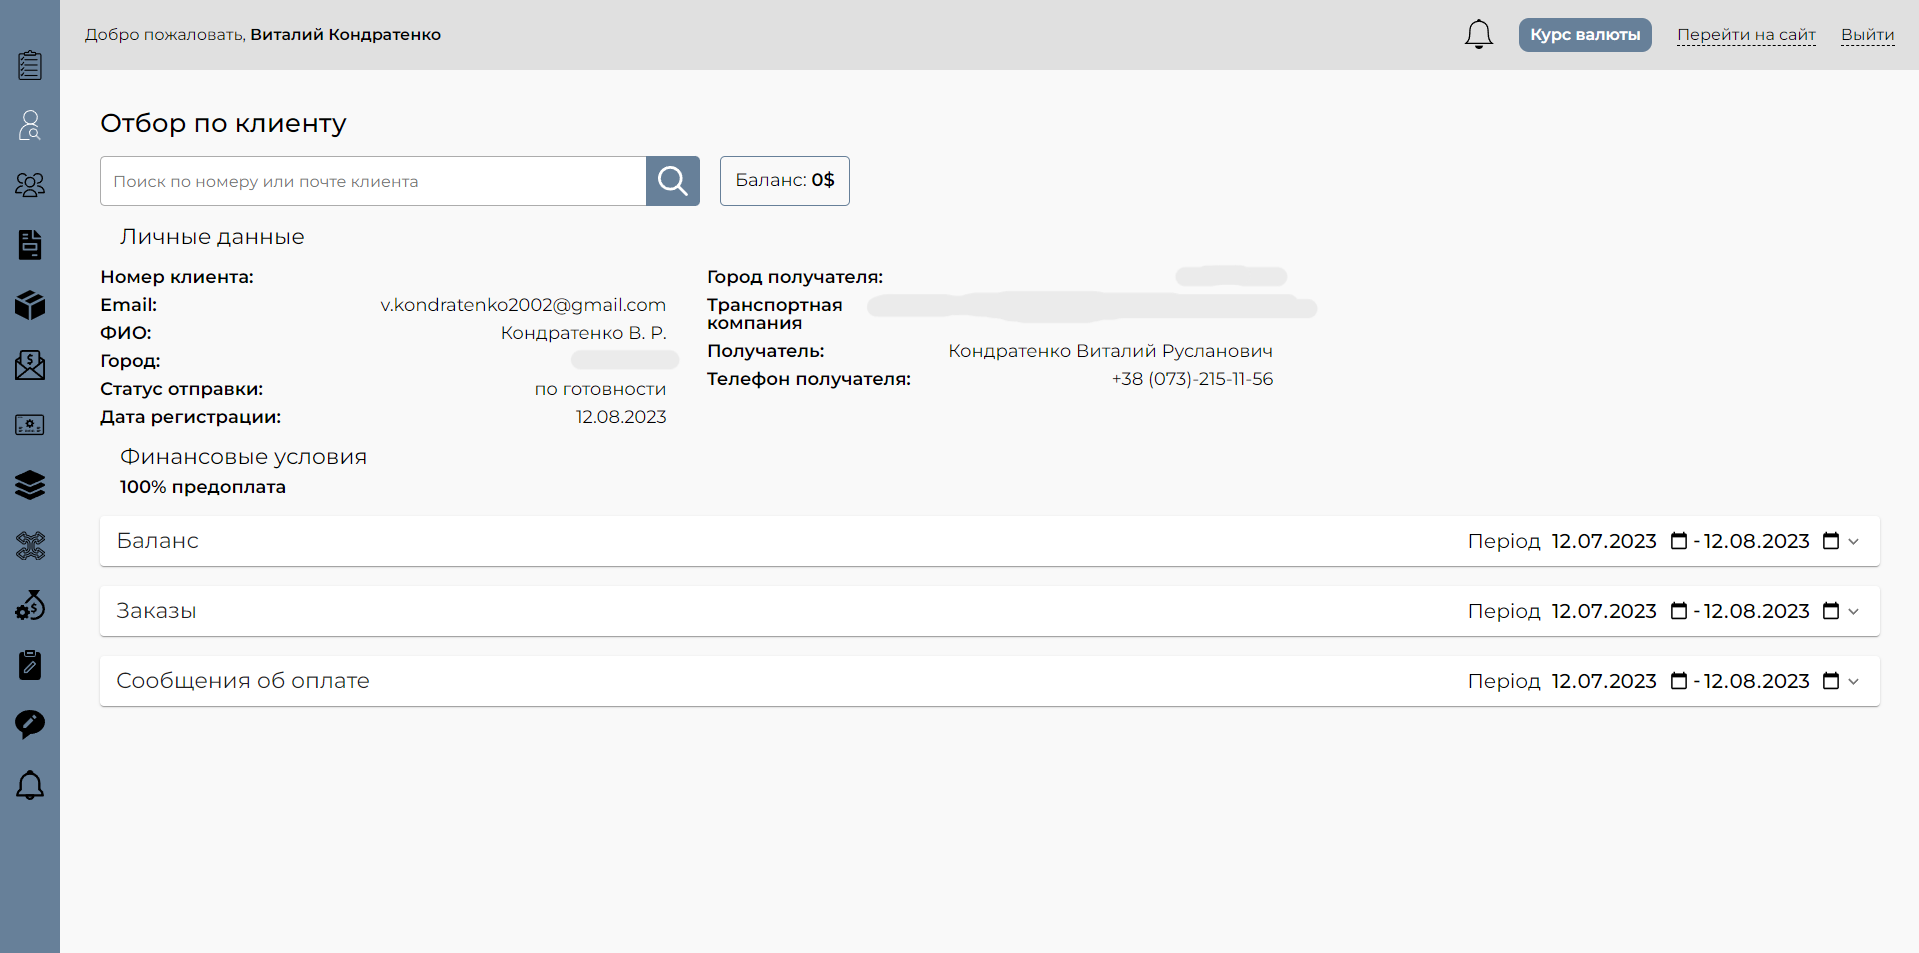The image size is (1919, 953).
Task: Click start date 12.07.2023 in Баланс row
Action: tap(1604, 541)
